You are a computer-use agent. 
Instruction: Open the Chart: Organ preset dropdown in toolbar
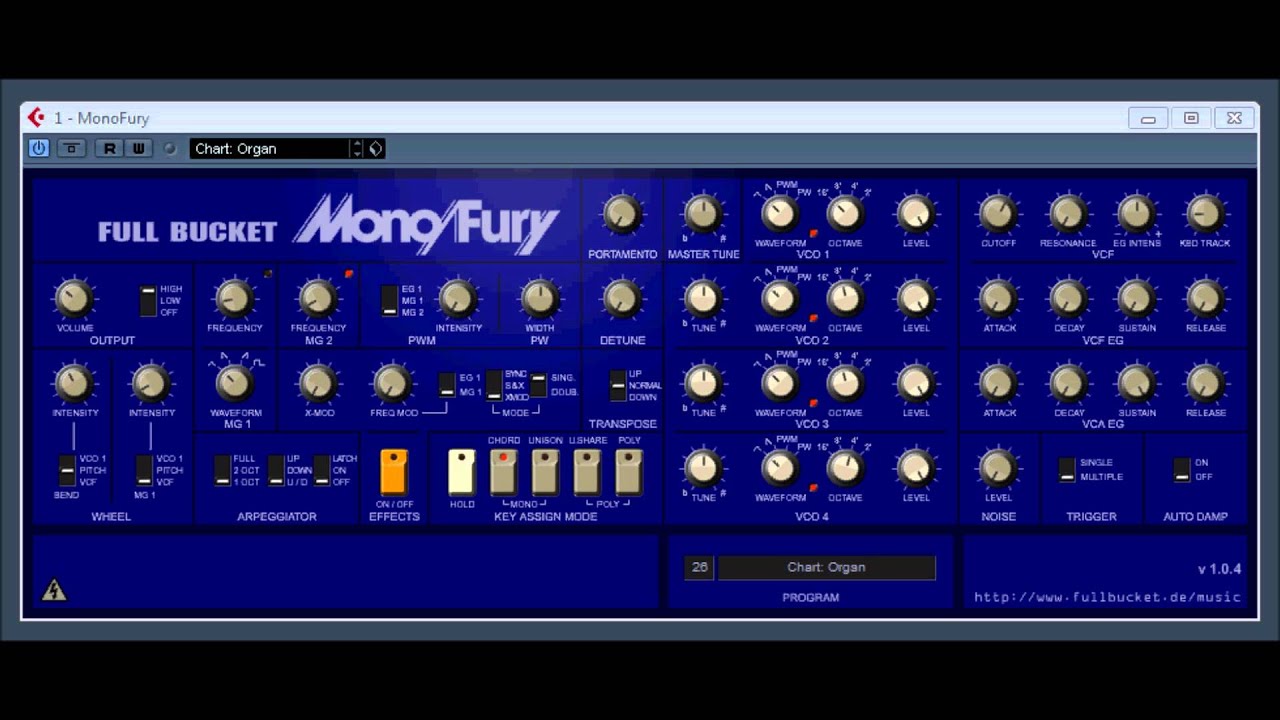[x=270, y=148]
